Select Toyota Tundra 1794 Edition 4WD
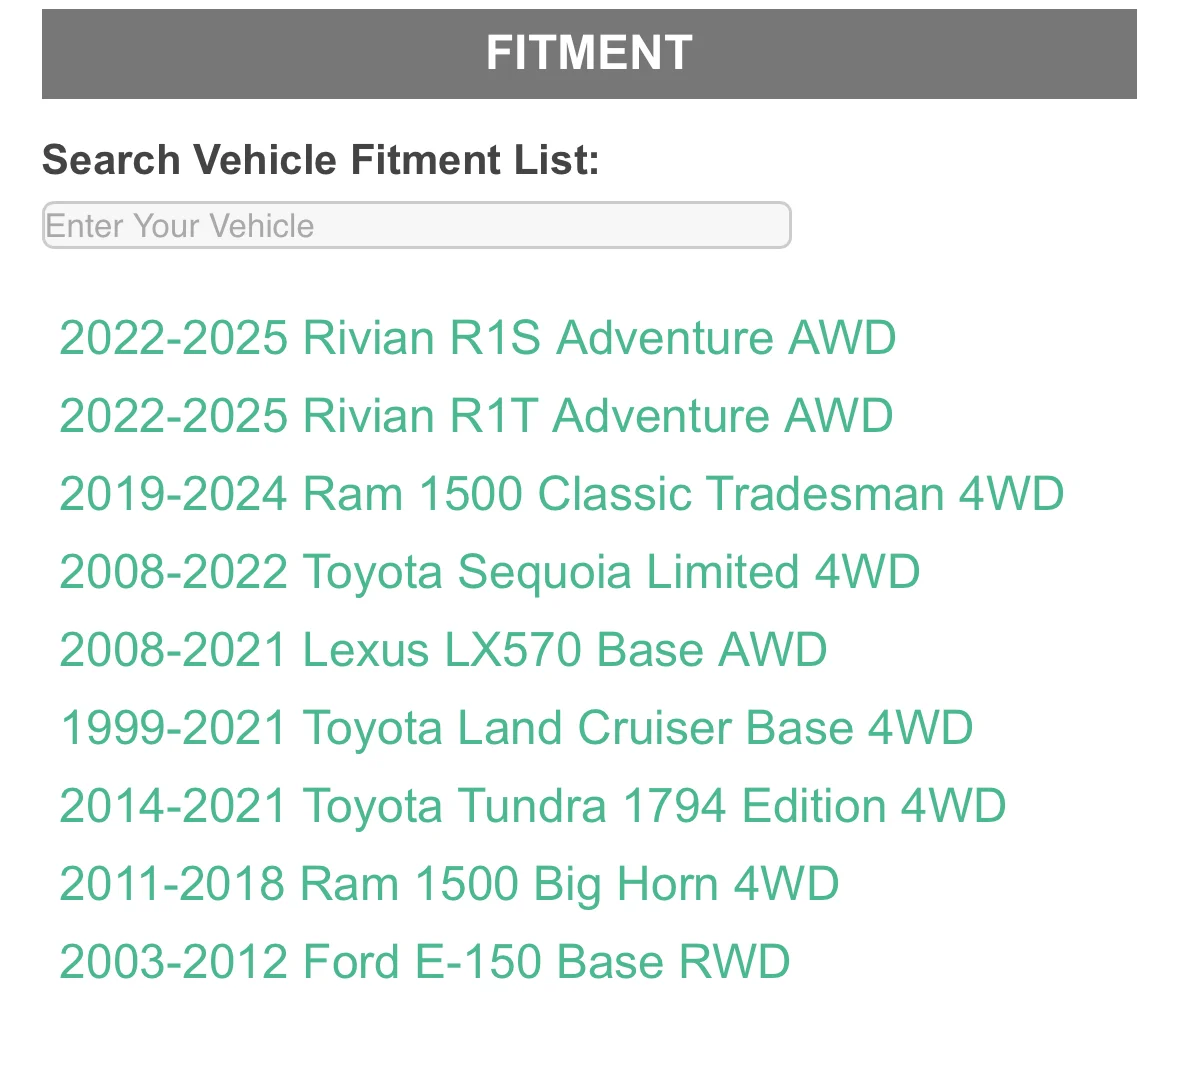 pyautogui.click(x=532, y=806)
